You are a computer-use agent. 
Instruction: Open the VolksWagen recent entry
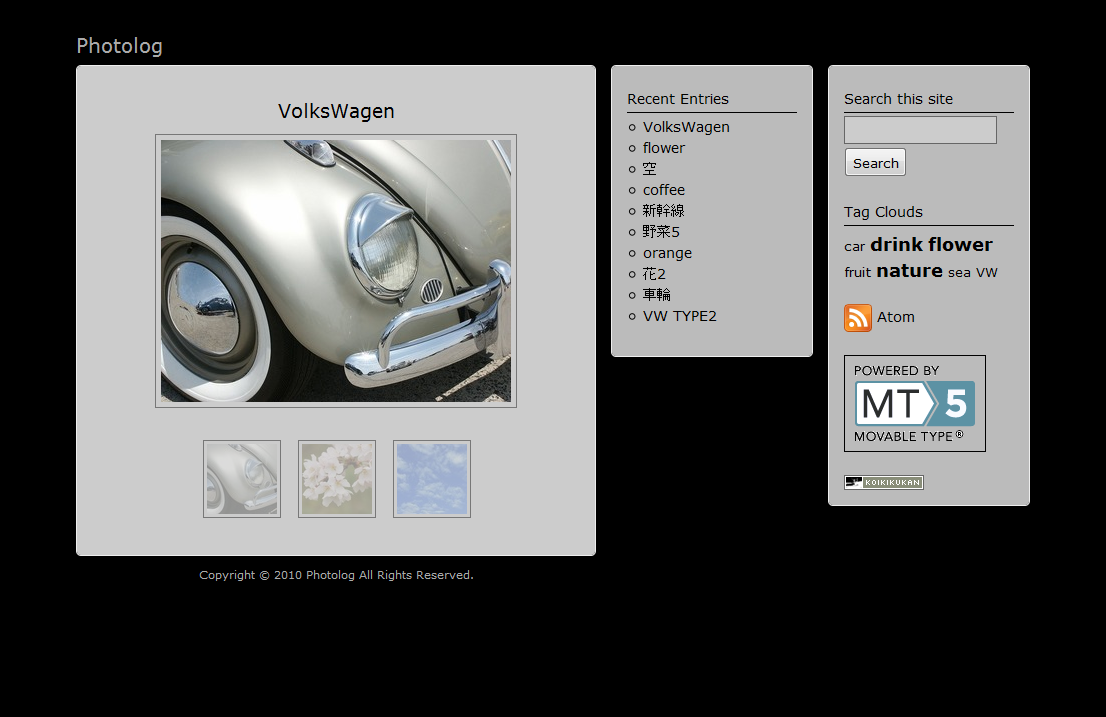(686, 127)
